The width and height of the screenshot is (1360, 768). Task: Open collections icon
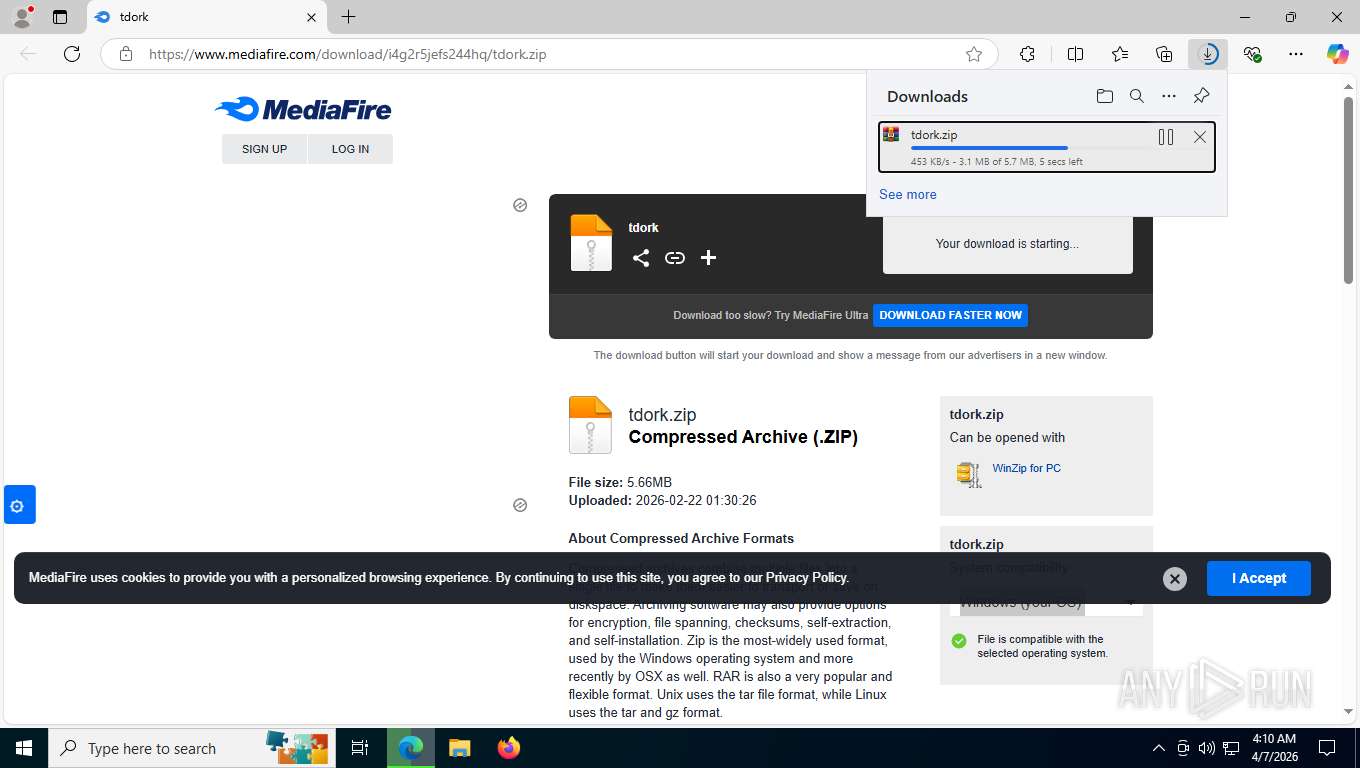pos(1164,54)
